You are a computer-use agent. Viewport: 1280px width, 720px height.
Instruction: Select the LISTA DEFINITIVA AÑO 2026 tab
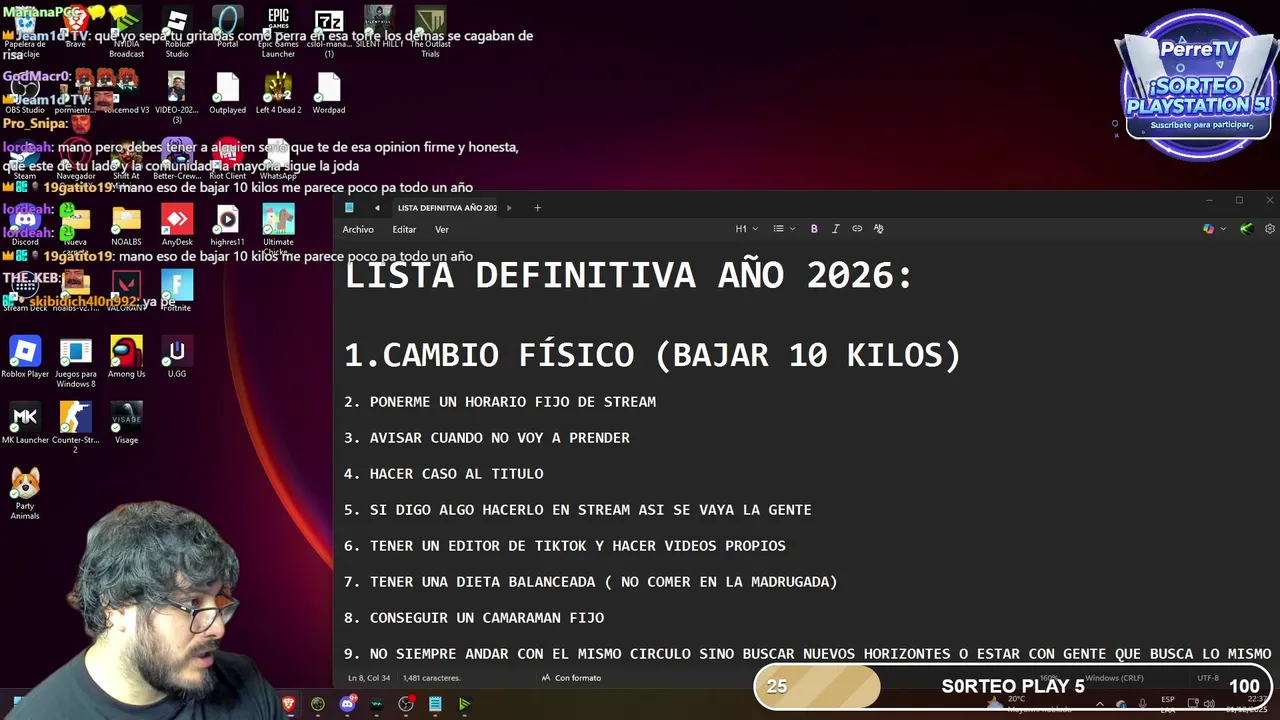click(447, 208)
